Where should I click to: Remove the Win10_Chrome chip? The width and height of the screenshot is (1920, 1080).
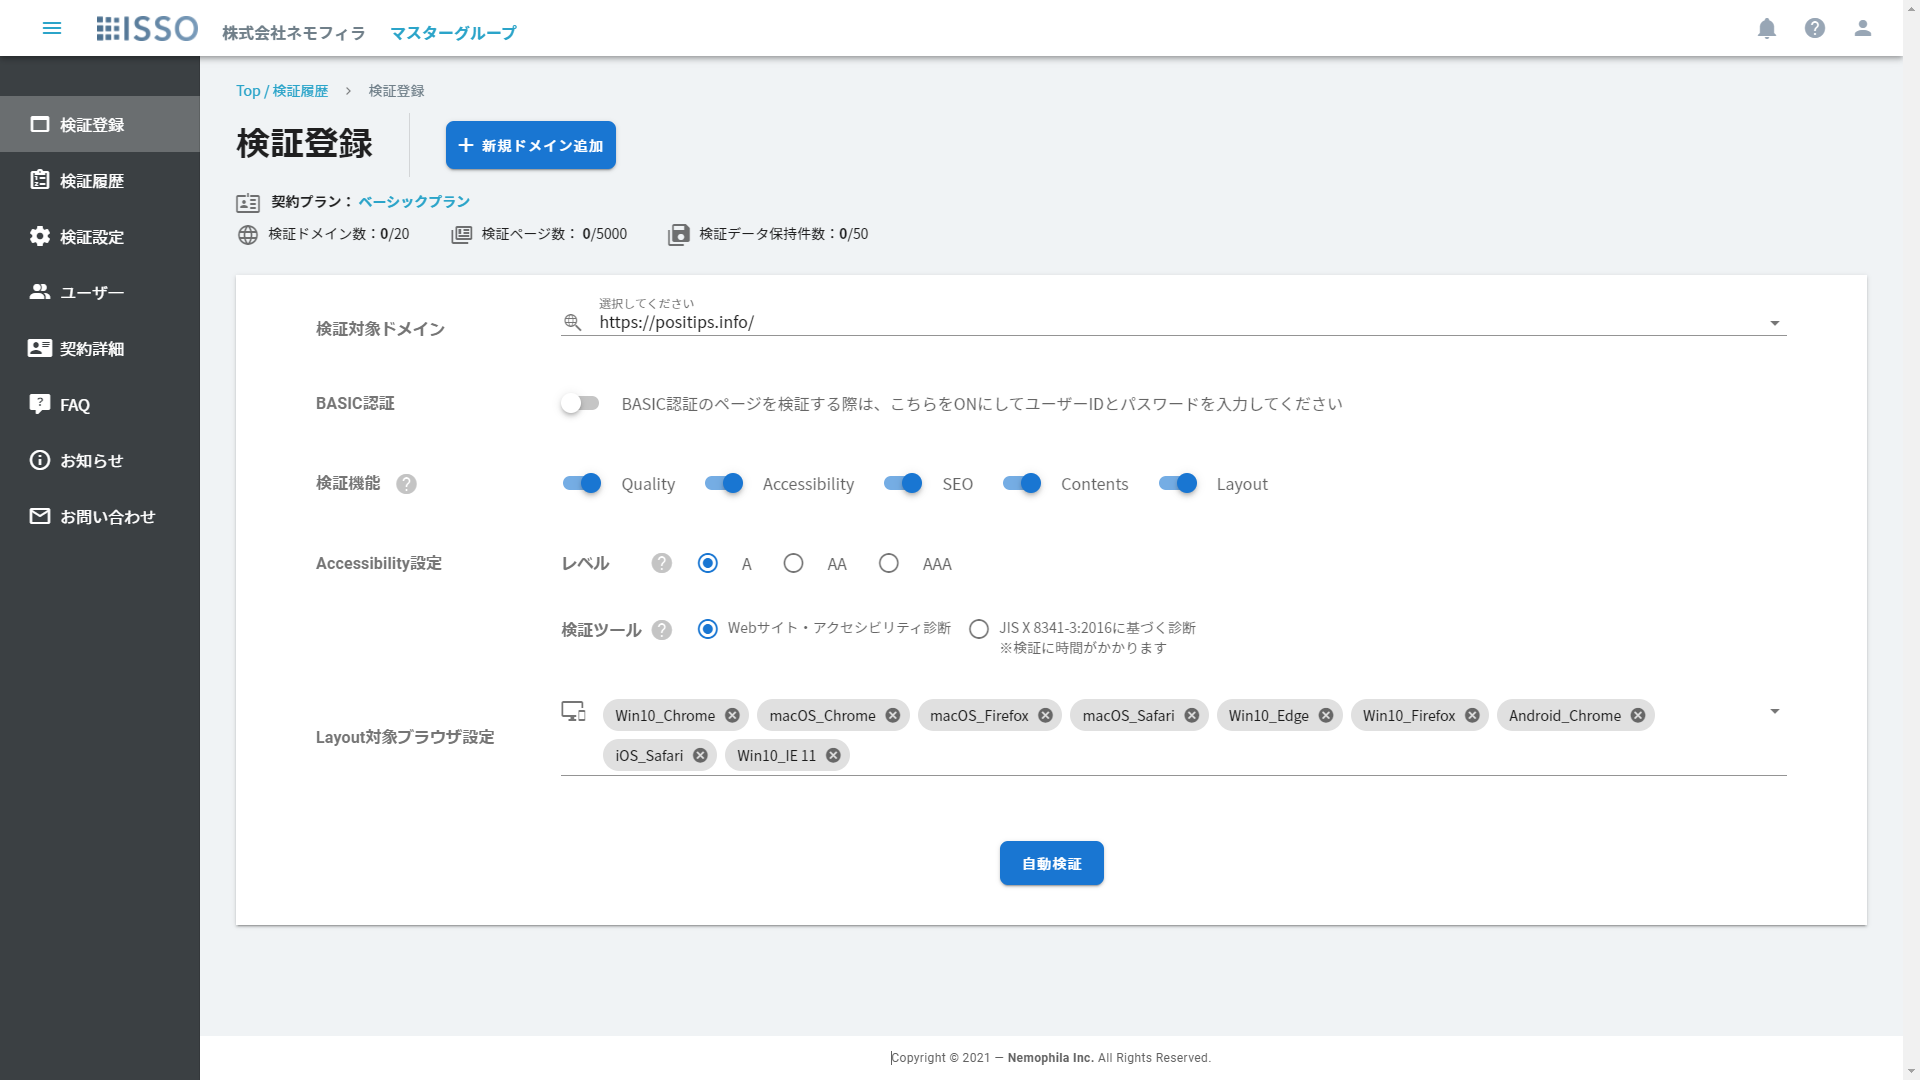(x=732, y=716)
